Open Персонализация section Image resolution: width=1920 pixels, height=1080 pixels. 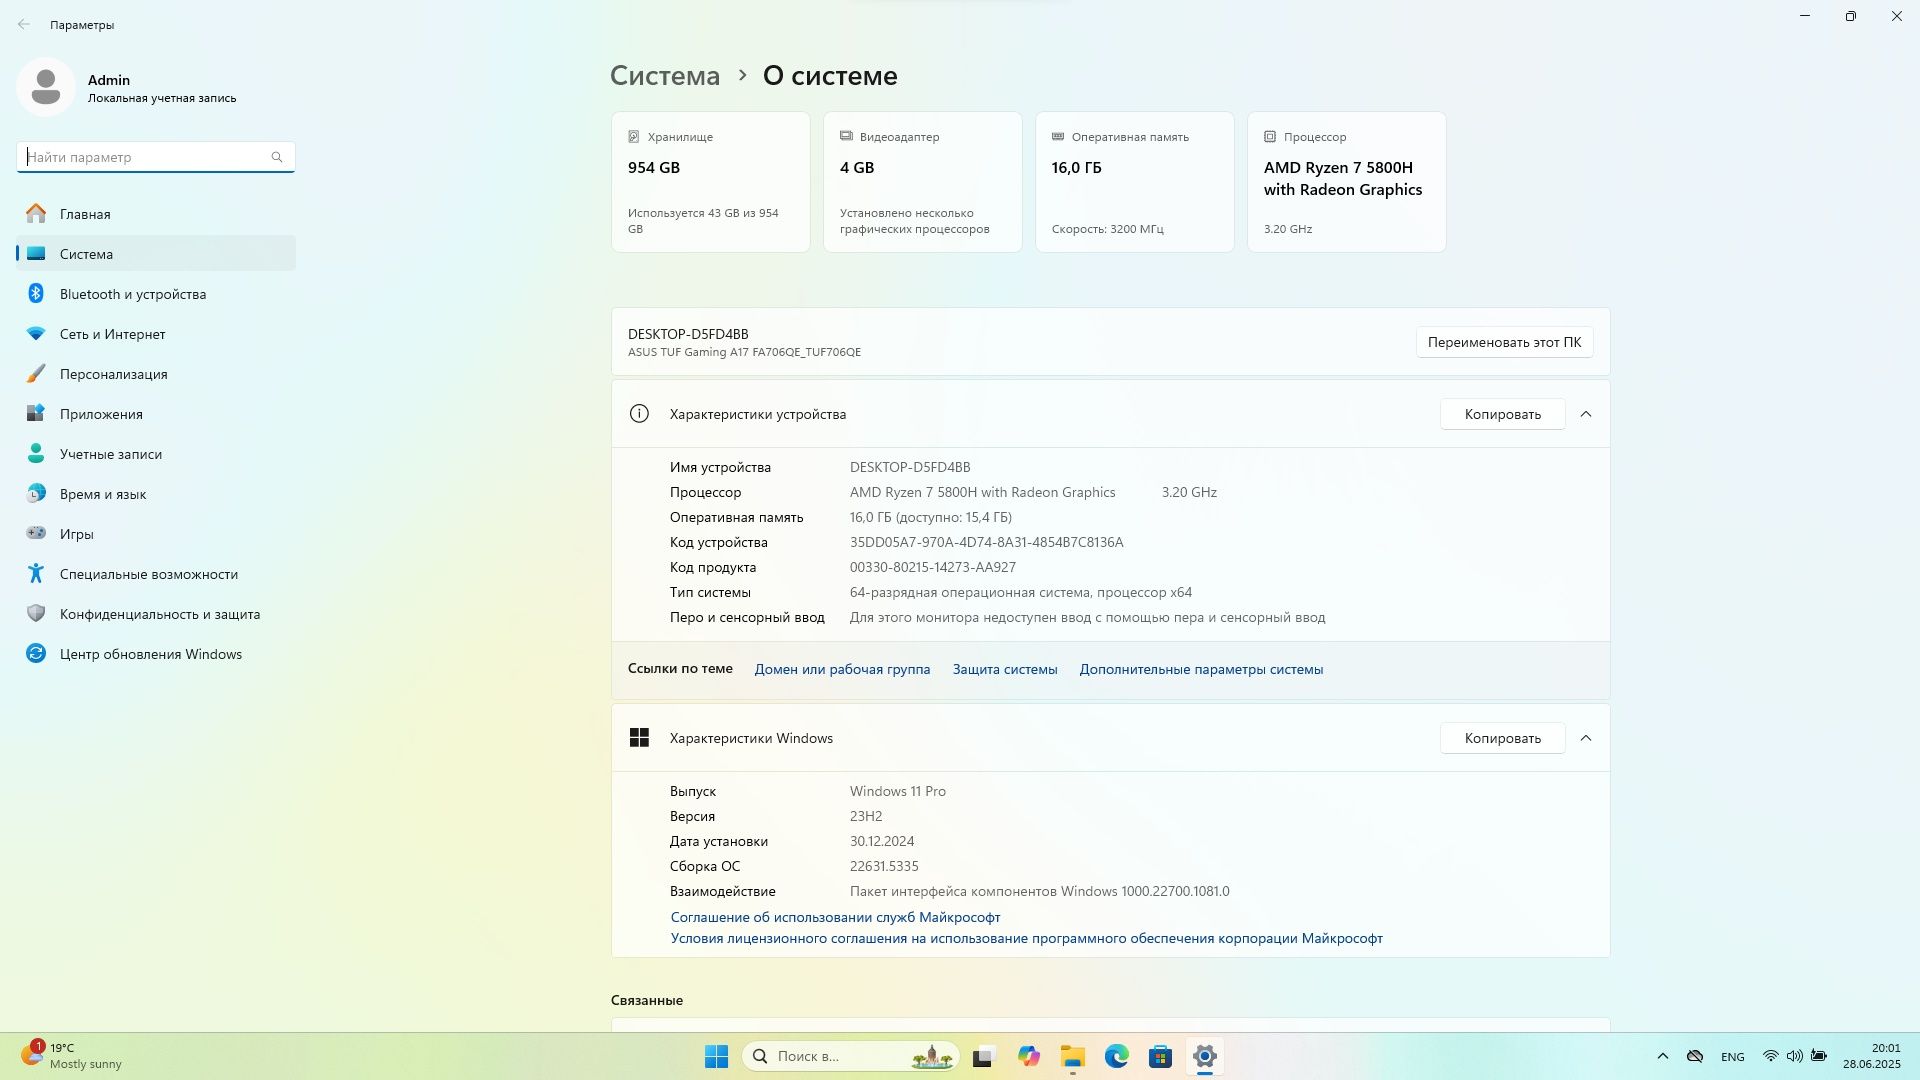pos(156,374)
